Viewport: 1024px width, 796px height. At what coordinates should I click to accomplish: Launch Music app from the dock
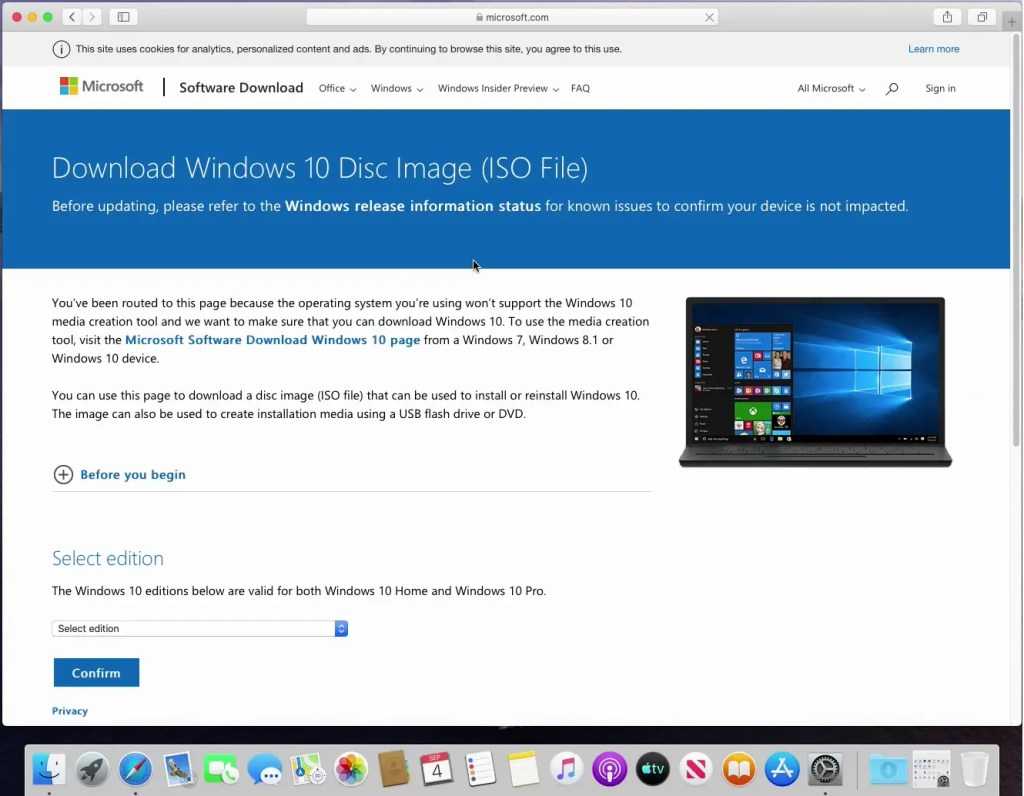(566, 768)
